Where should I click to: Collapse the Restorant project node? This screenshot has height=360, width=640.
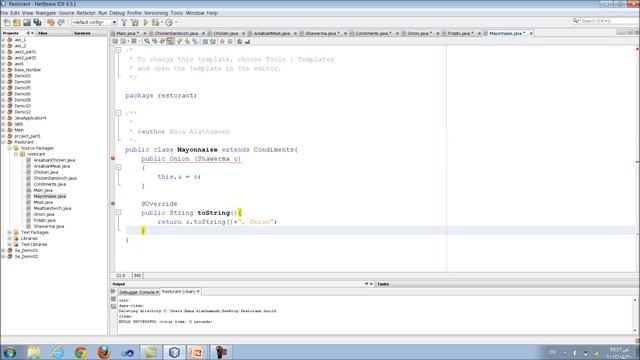(4, 142)
